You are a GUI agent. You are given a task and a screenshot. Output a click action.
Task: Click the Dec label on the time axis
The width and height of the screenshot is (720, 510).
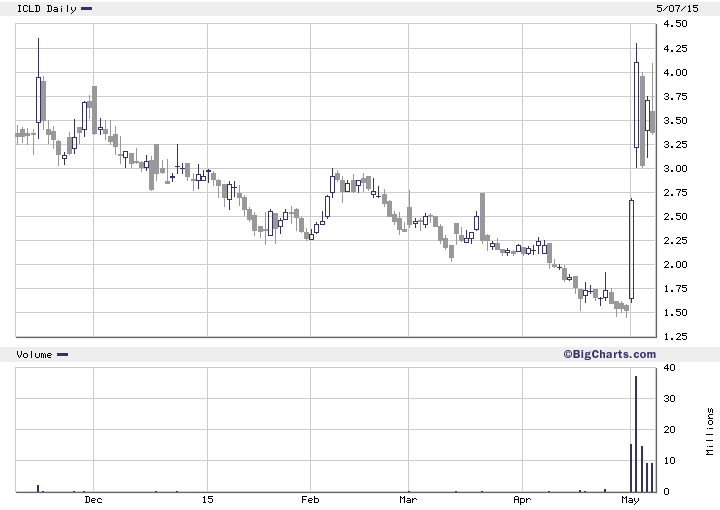point(93,499)
